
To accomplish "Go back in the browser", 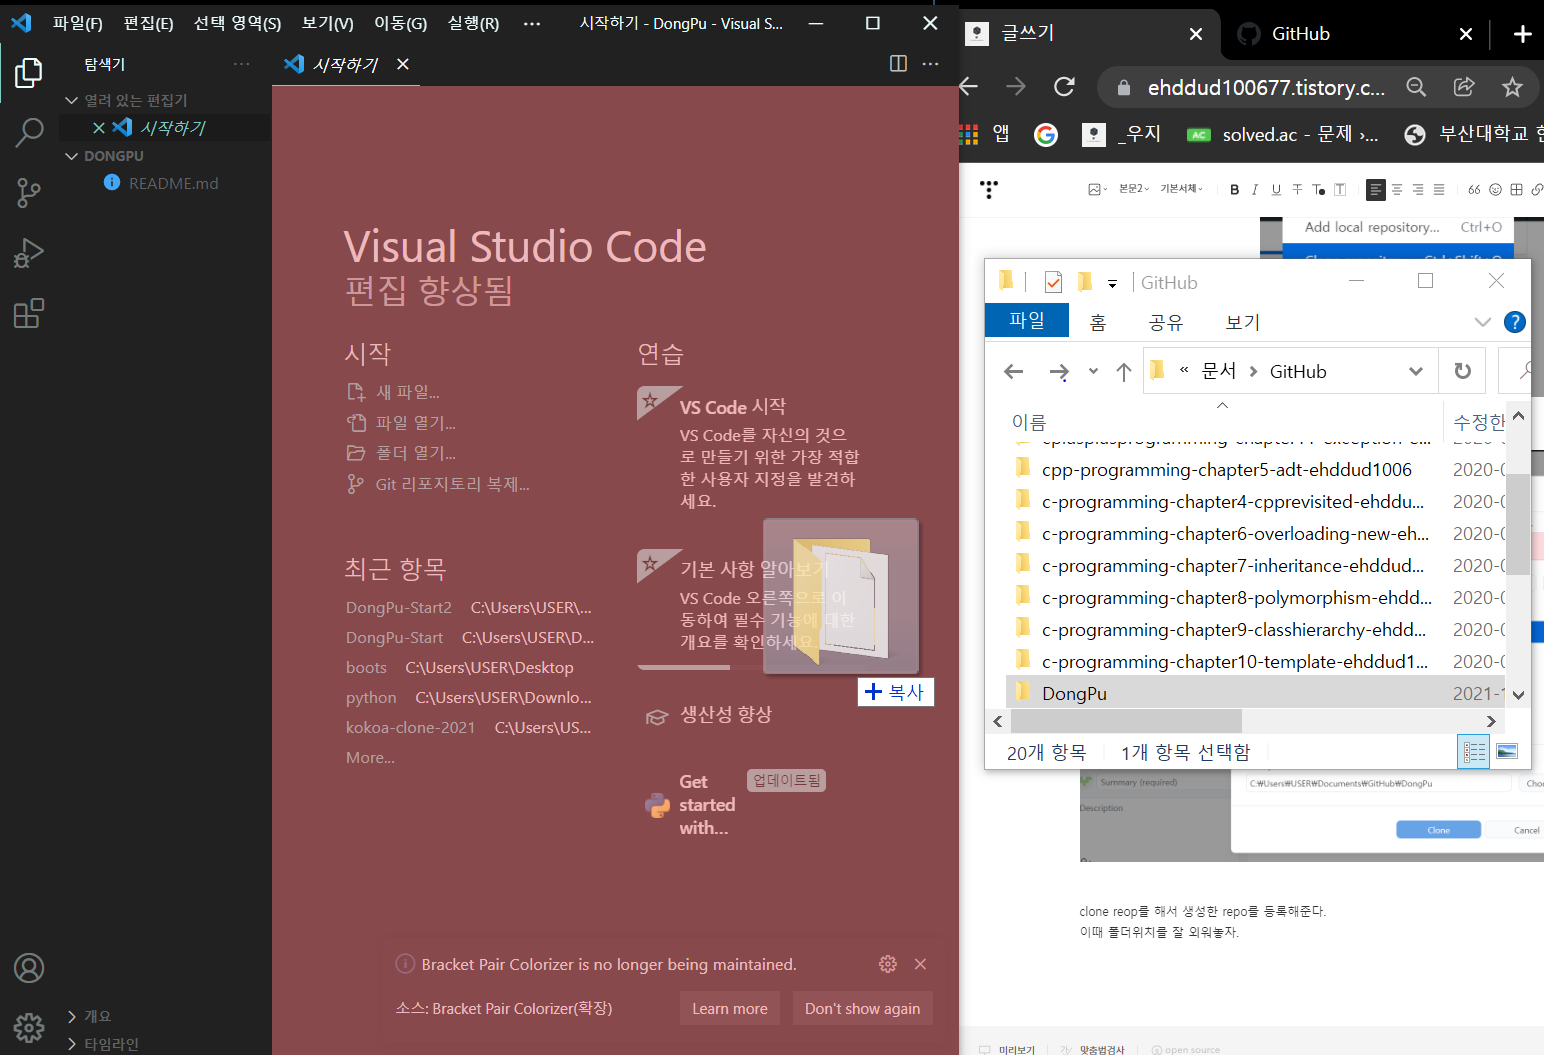I will tap(968, 87).
